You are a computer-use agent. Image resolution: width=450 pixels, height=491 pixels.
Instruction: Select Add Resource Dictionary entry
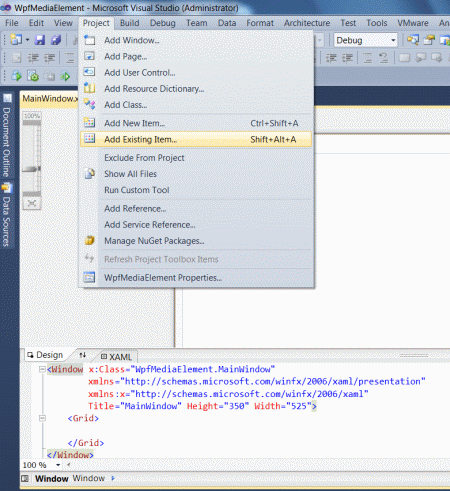(196, 89)
